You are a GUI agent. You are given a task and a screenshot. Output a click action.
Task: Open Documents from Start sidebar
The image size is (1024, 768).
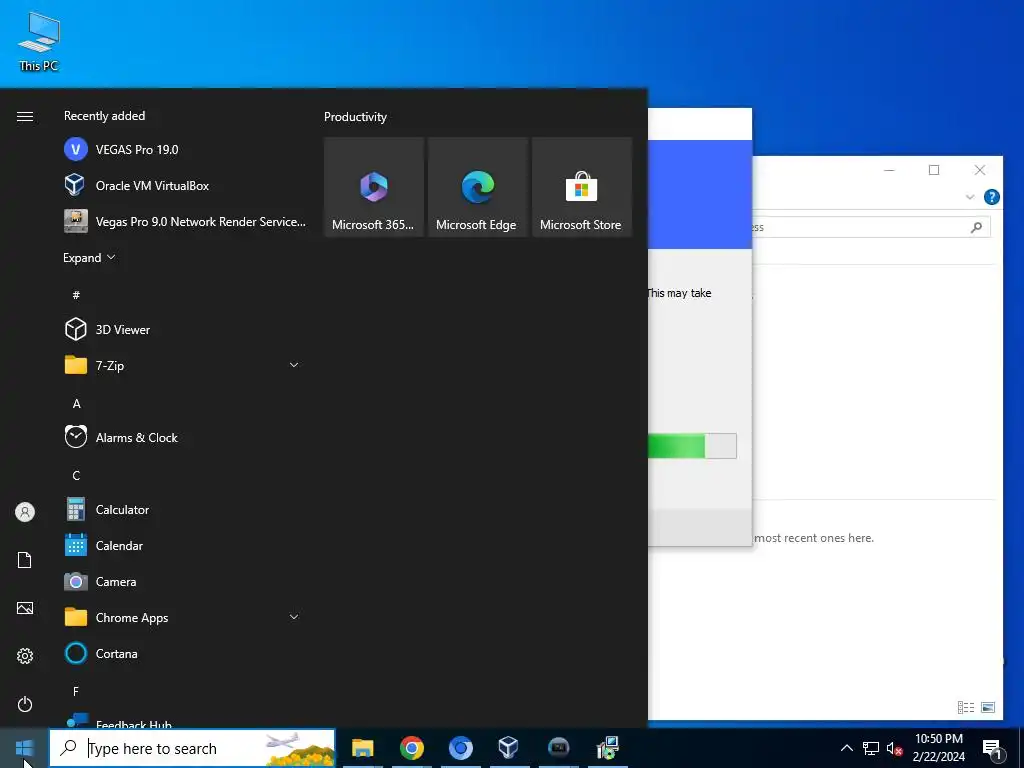25,560
